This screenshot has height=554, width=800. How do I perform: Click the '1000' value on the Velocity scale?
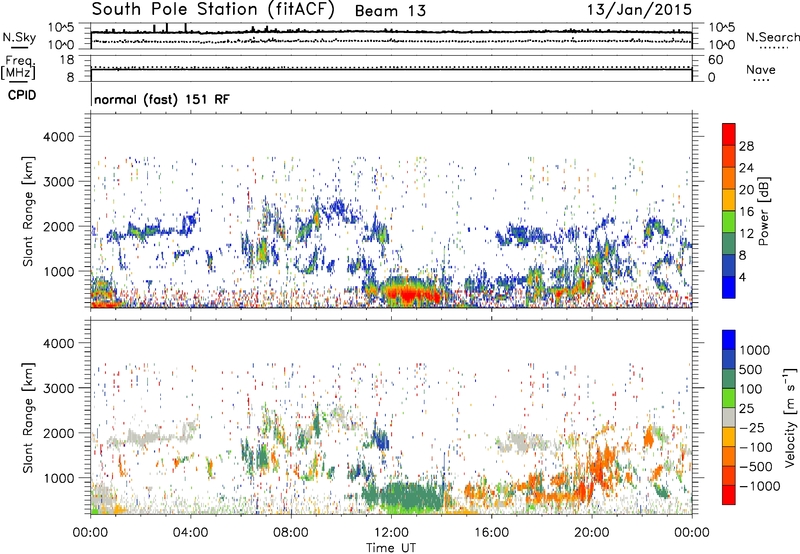point(755,350)
